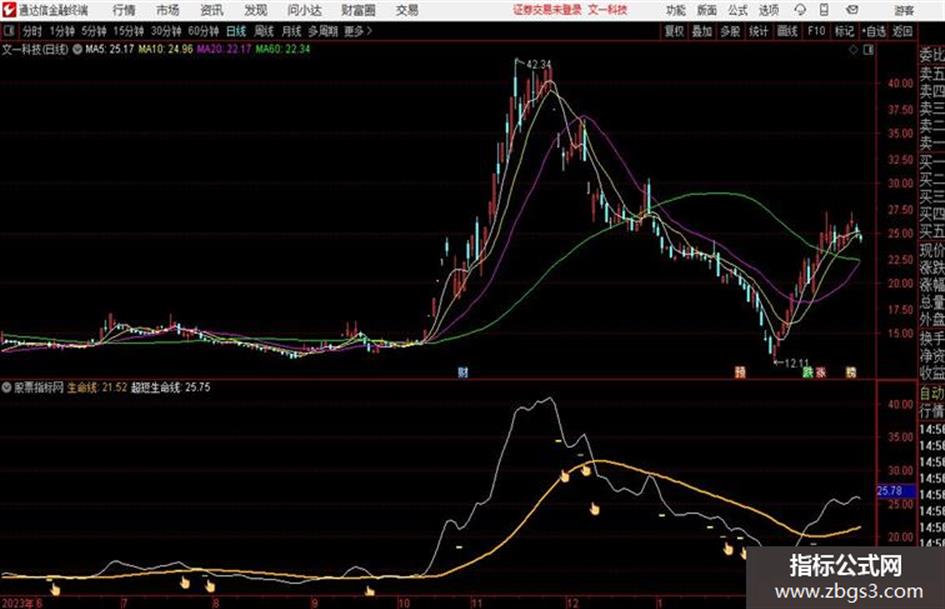The width and height of the screenshot is (945, 609).
Task: Open the 市场 menu
Action: (x=168, y=10)
